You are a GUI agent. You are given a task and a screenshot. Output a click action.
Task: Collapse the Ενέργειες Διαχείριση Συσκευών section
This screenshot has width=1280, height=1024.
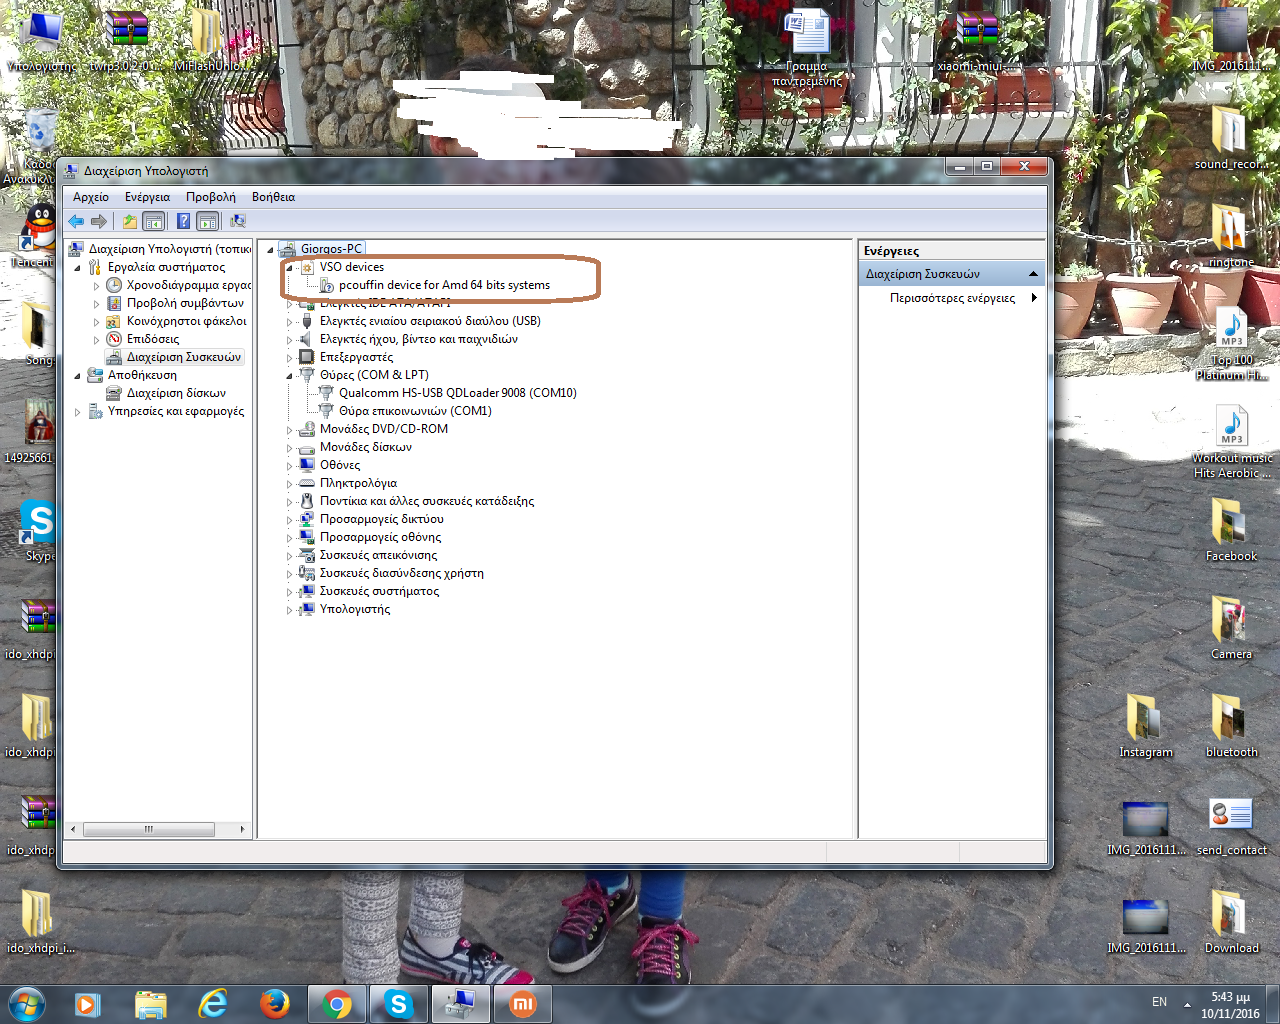click(x=1033, y=274)
